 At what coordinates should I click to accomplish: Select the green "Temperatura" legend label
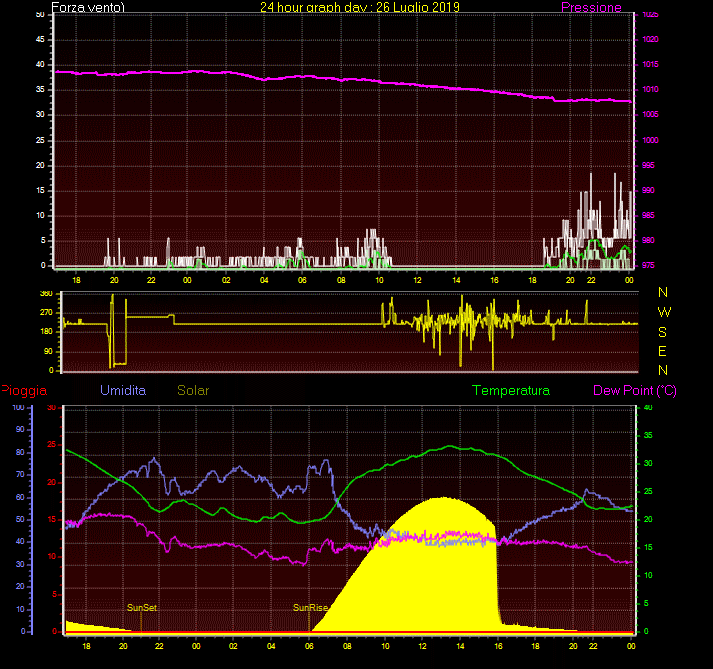pyautogui.click(x=511, y=390)
